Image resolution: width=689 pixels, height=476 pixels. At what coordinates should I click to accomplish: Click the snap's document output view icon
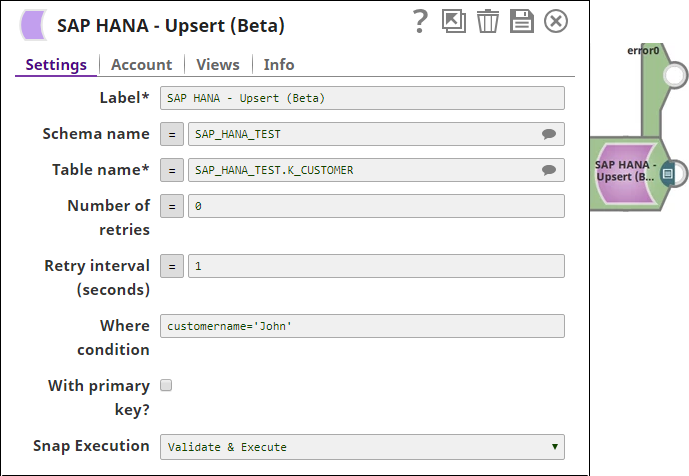click(667, 173)
